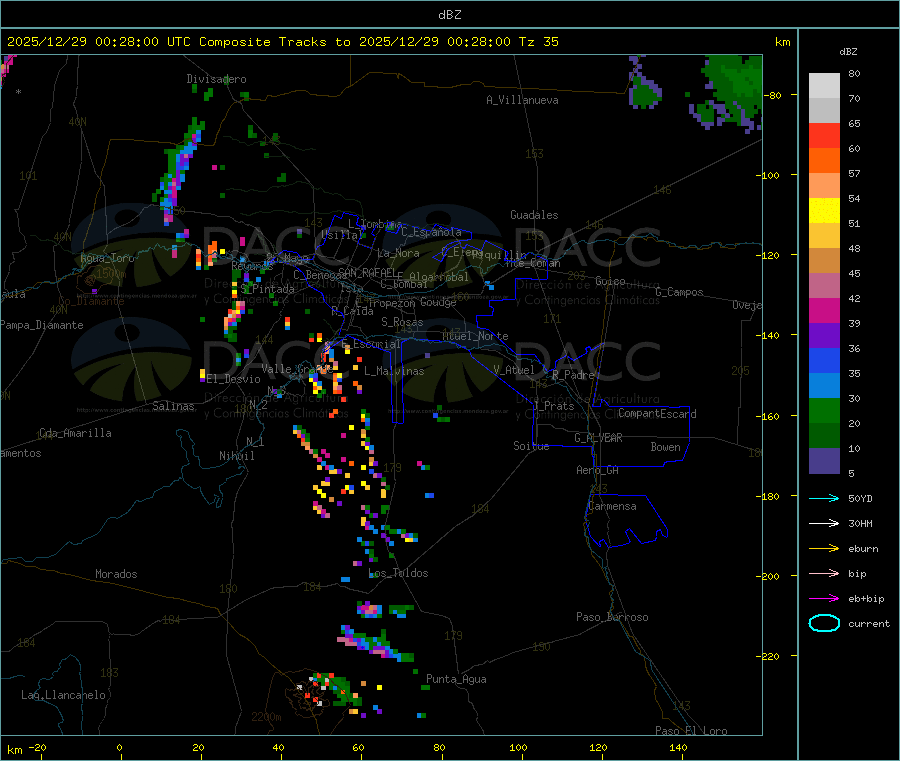Click the 51 dBZ yellow legend swatch
Image resolution: width=900 pixels, height=761 pixels.
click(824, 211)
